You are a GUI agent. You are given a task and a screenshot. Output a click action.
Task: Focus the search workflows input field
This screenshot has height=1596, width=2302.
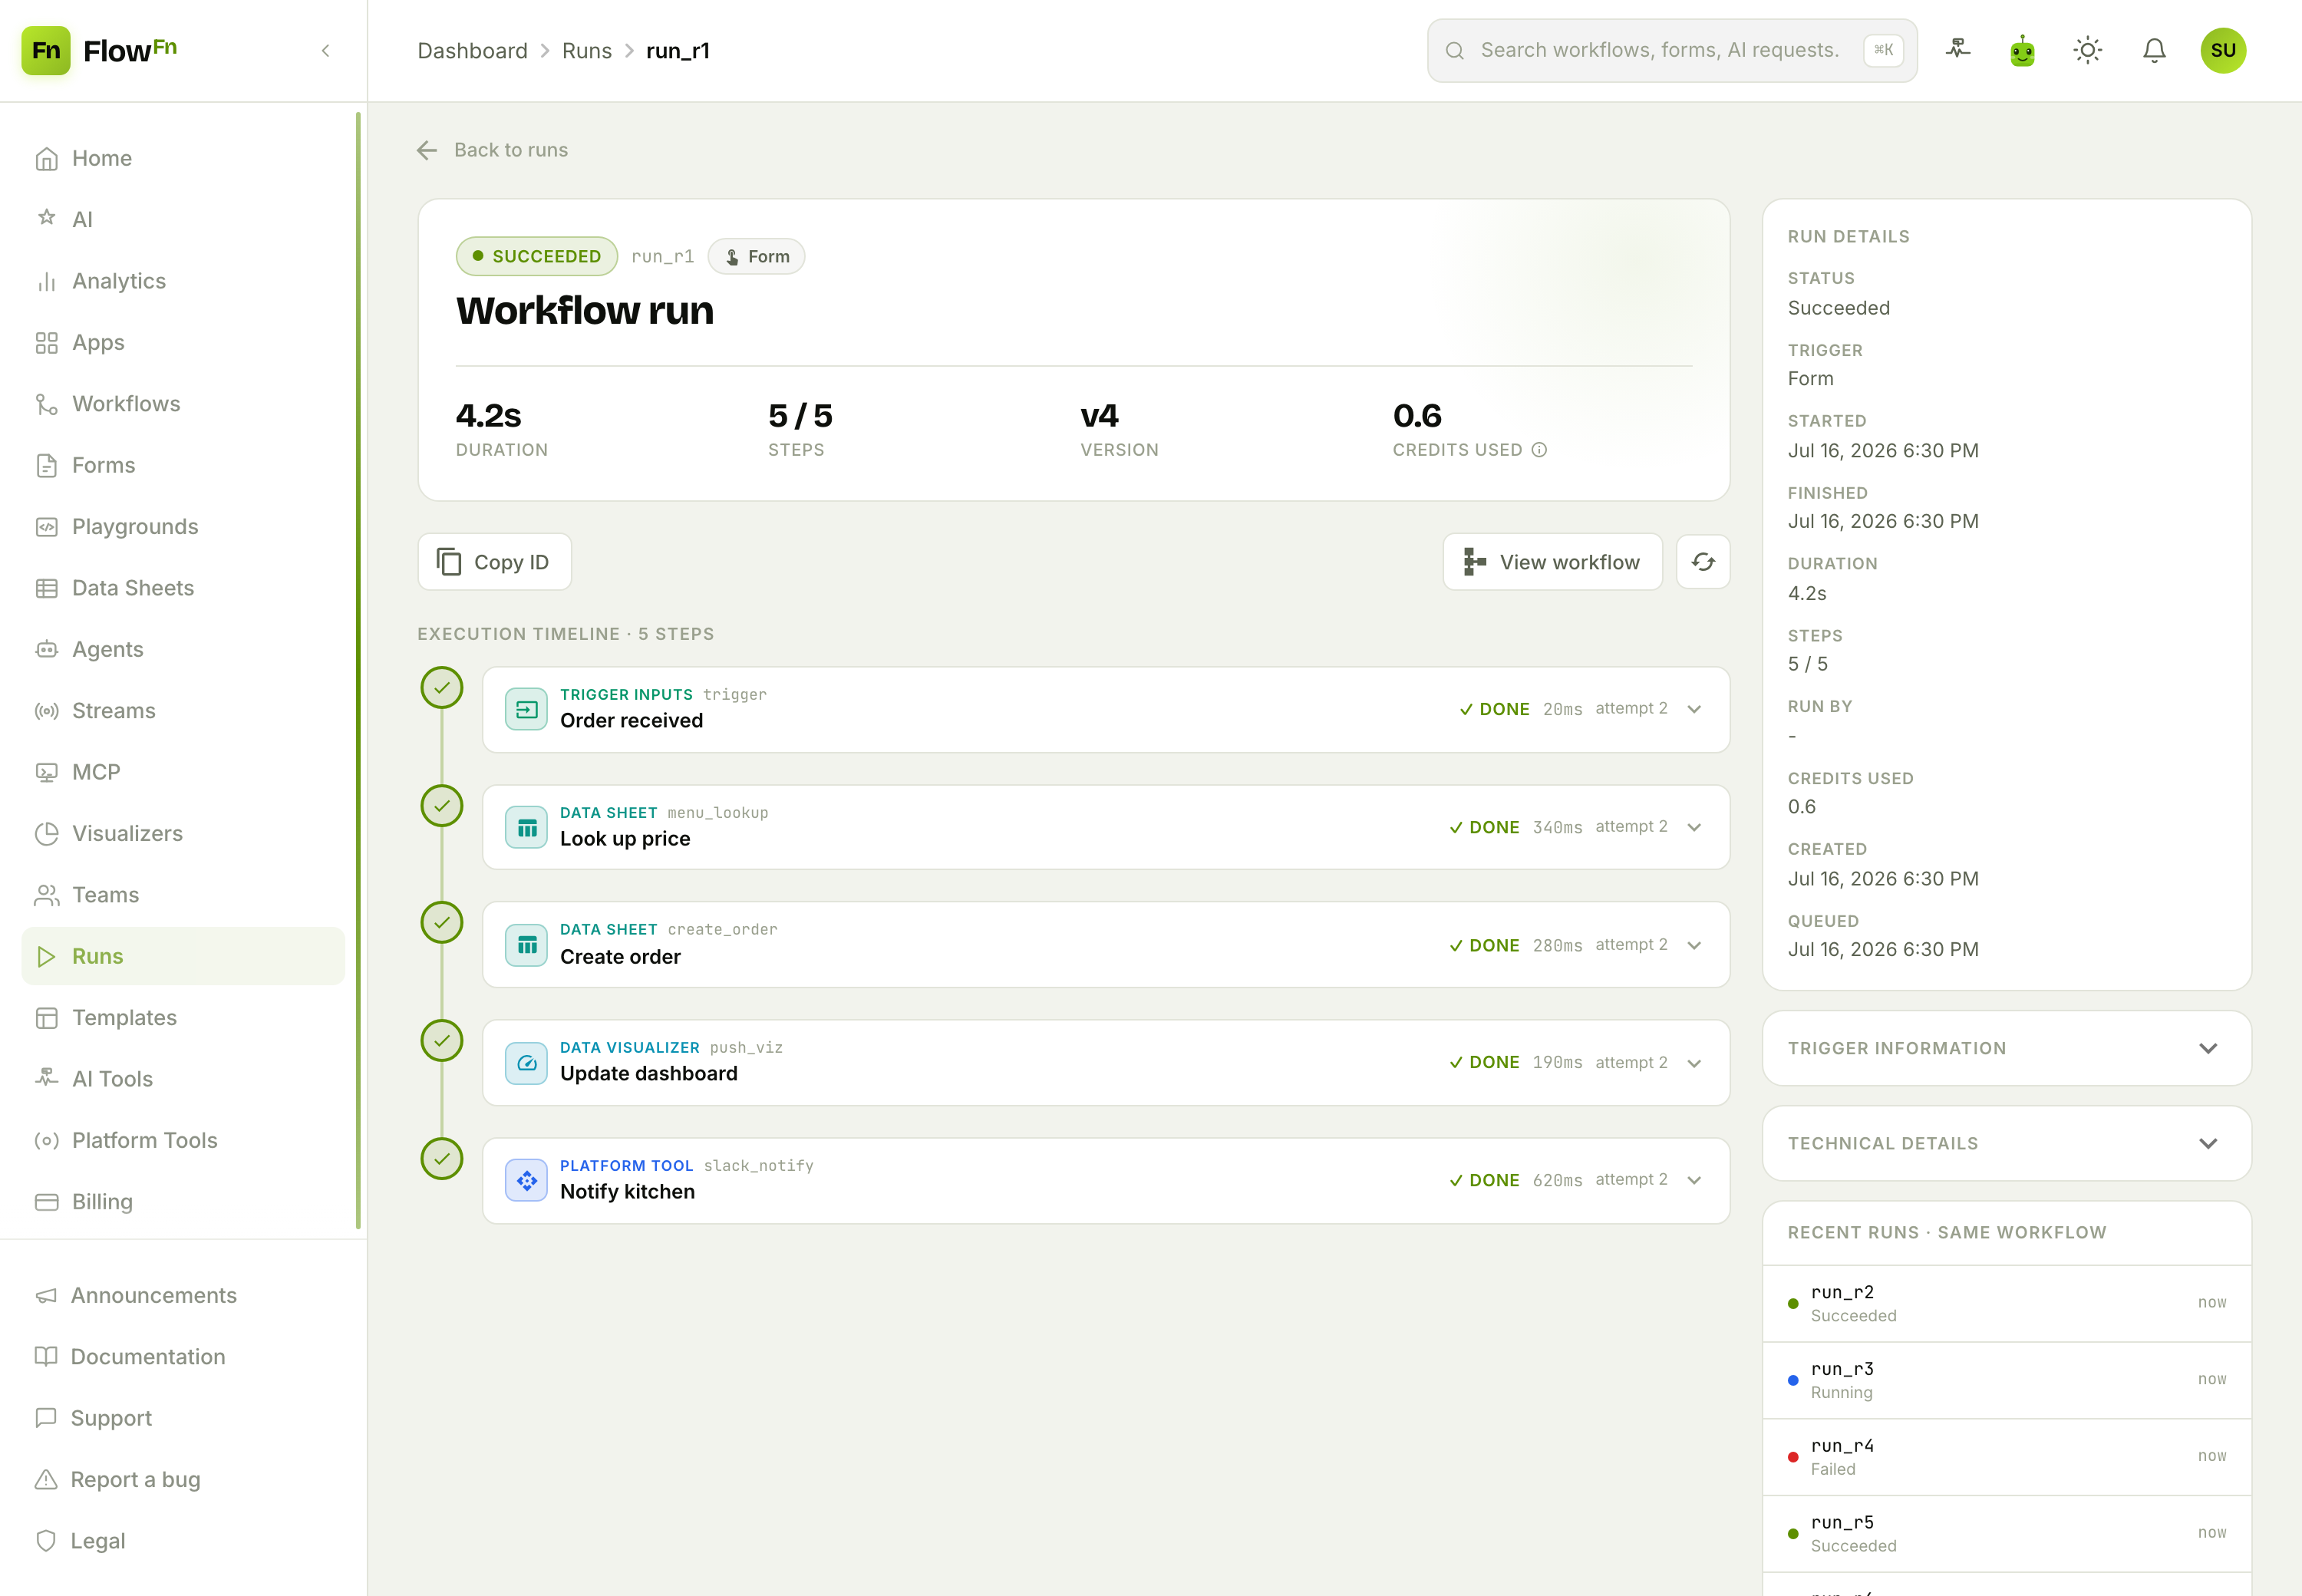1672,50
